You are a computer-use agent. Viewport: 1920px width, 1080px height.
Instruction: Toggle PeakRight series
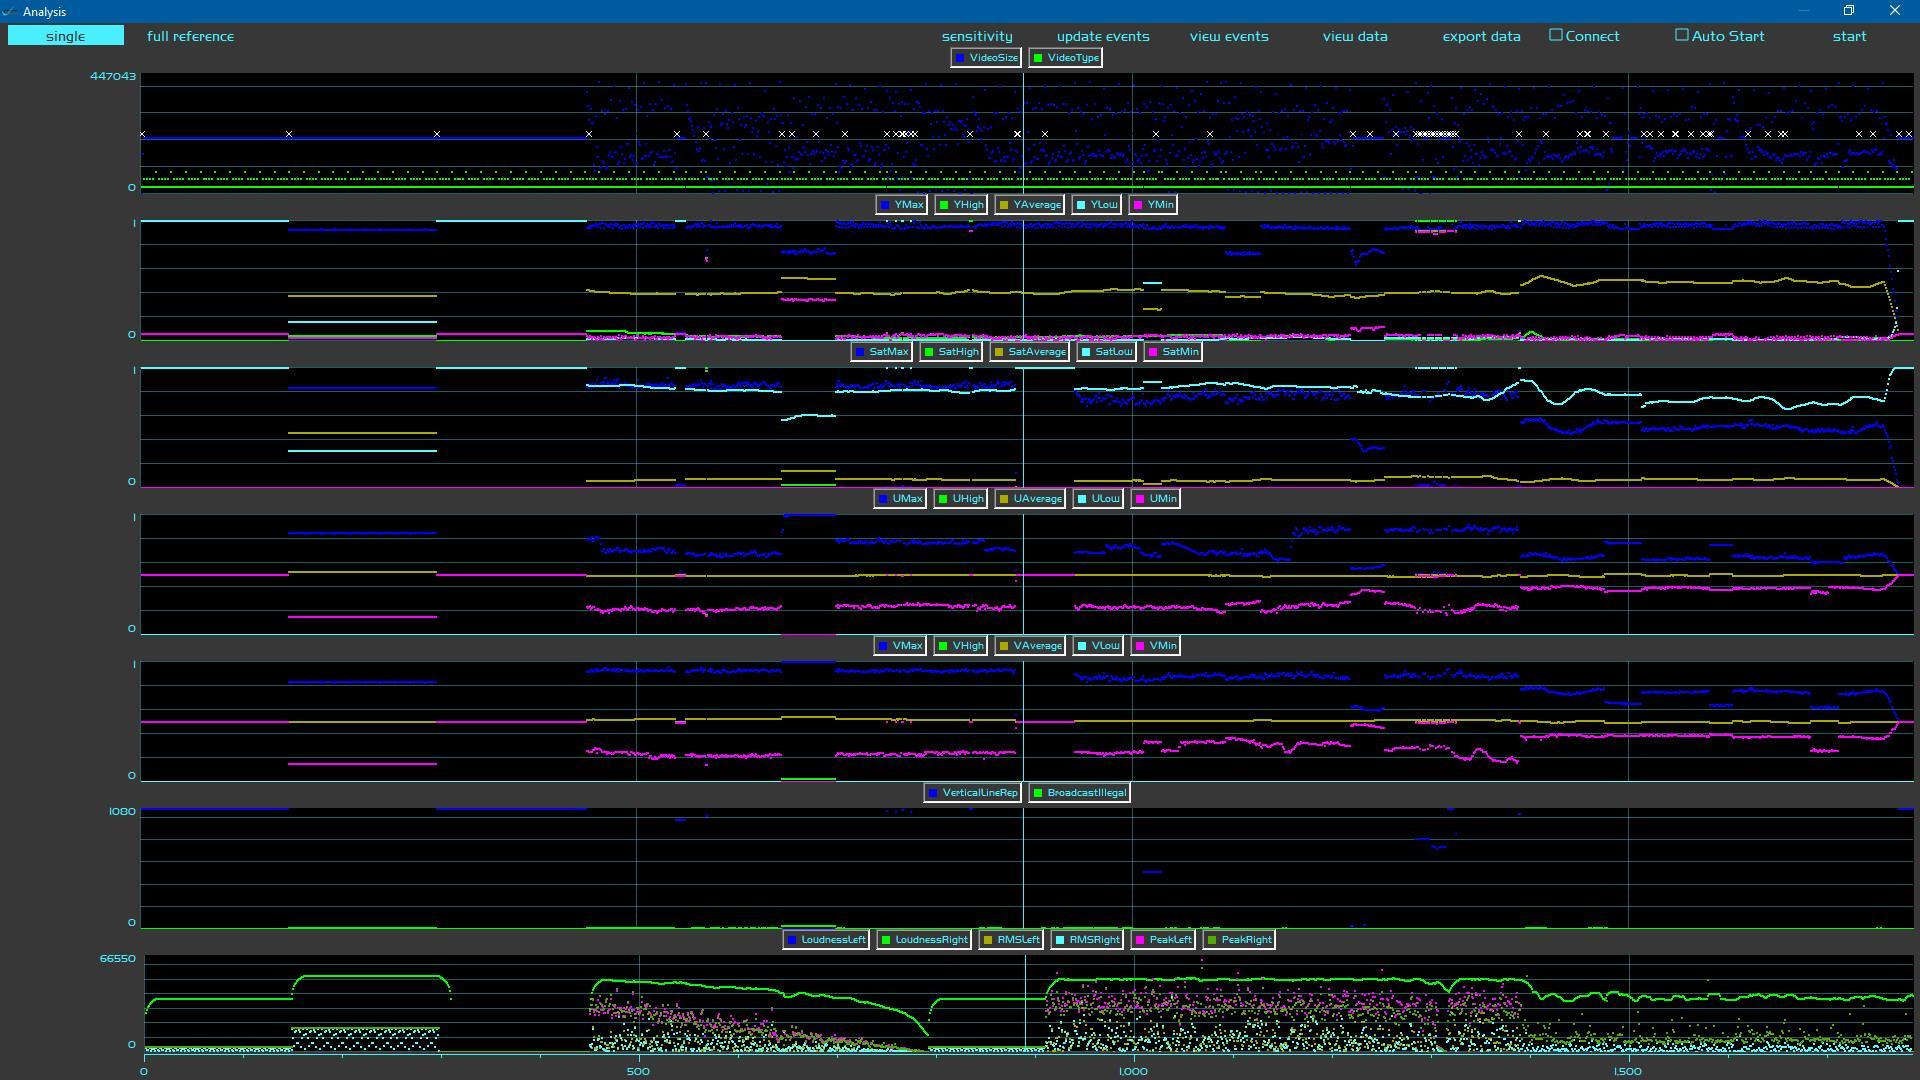pyautogui.click(x=1240, y=940)
